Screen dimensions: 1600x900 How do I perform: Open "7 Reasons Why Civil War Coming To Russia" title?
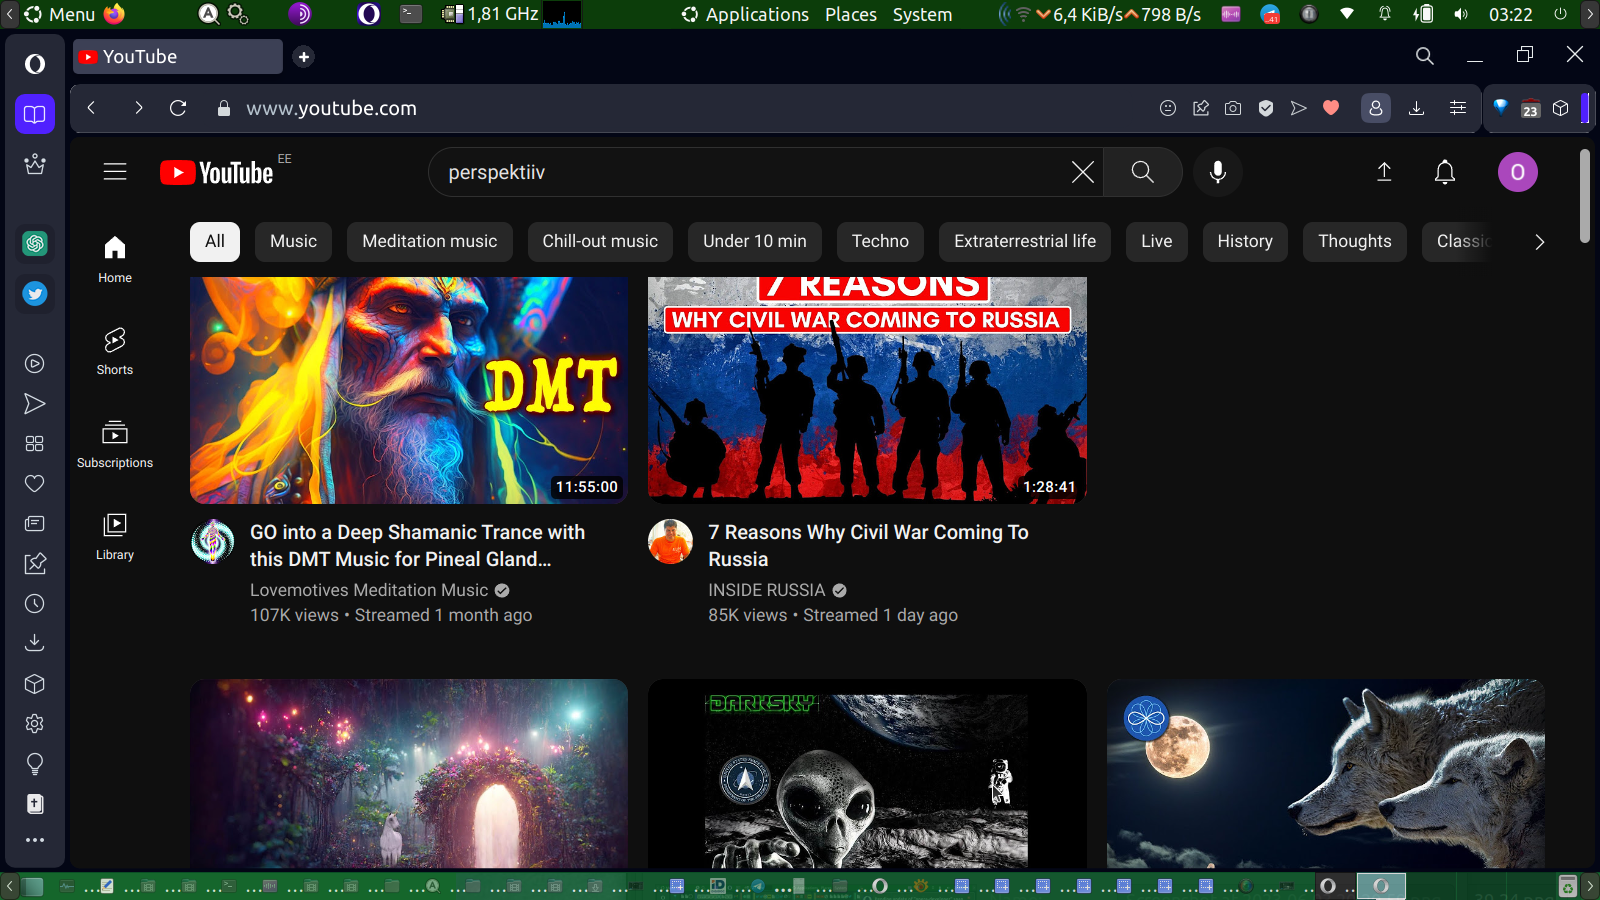click(x=868, y=546)
